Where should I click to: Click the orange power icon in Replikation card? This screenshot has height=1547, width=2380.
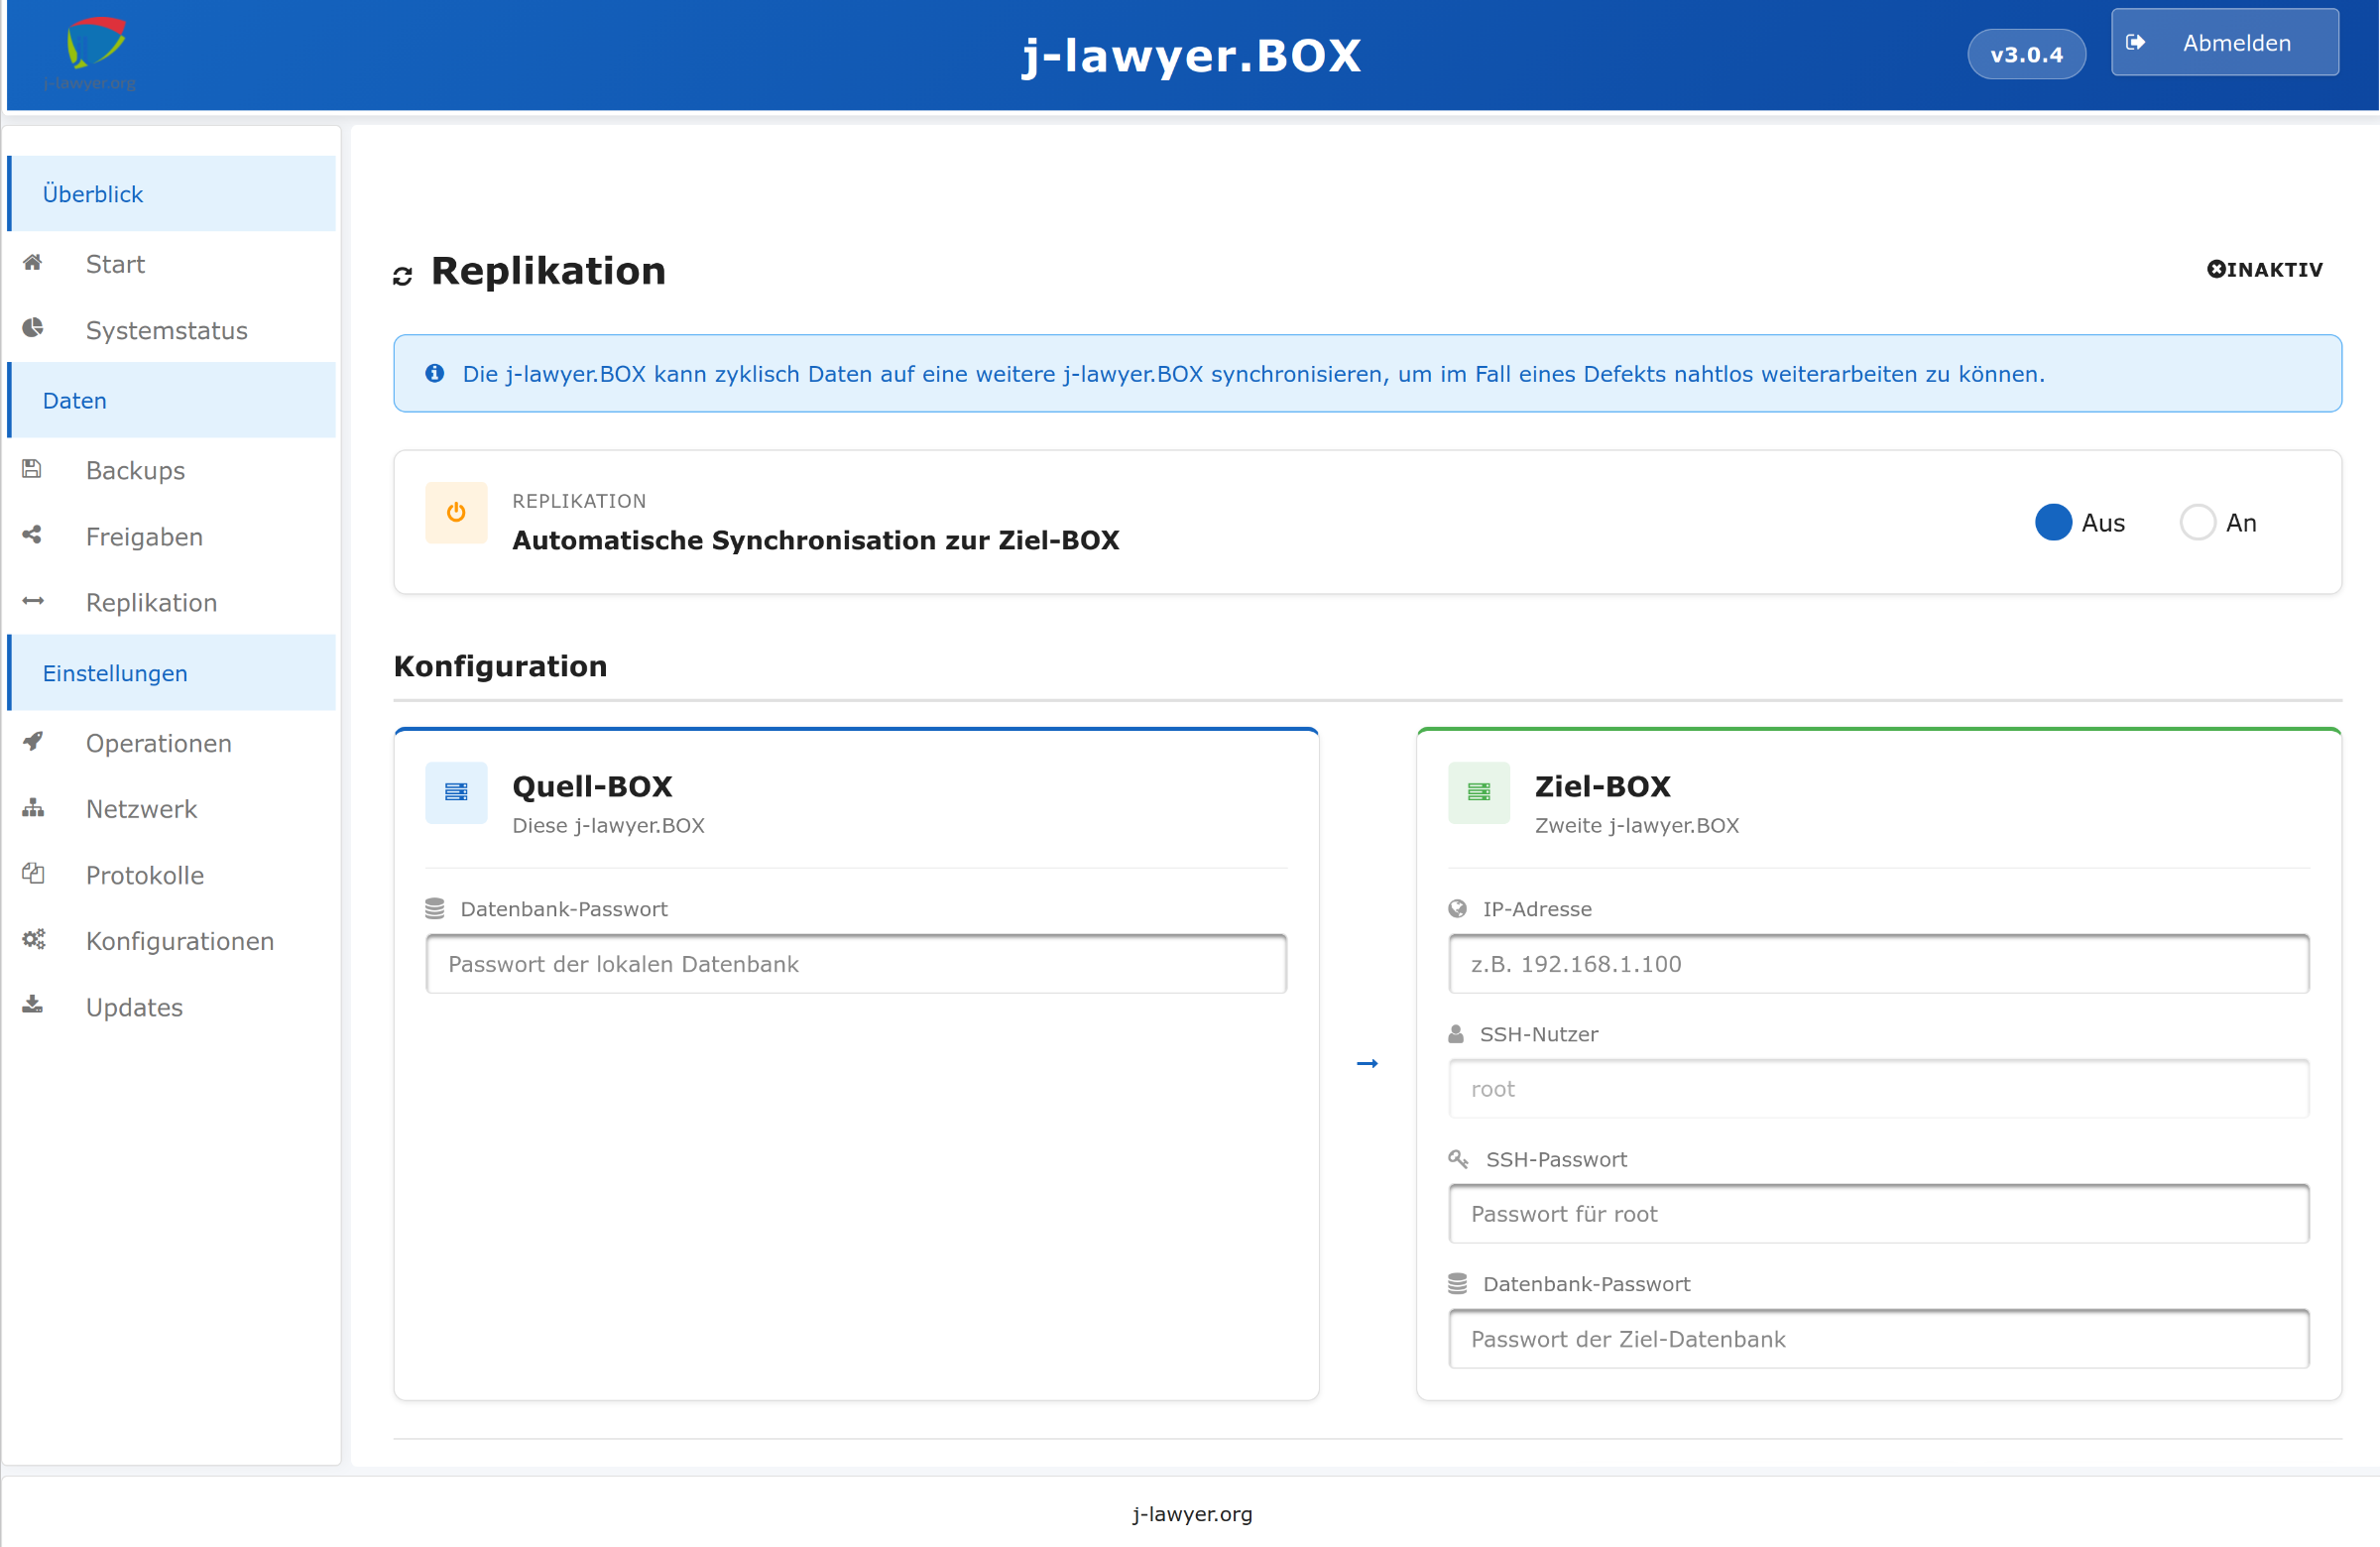(456, 513)
